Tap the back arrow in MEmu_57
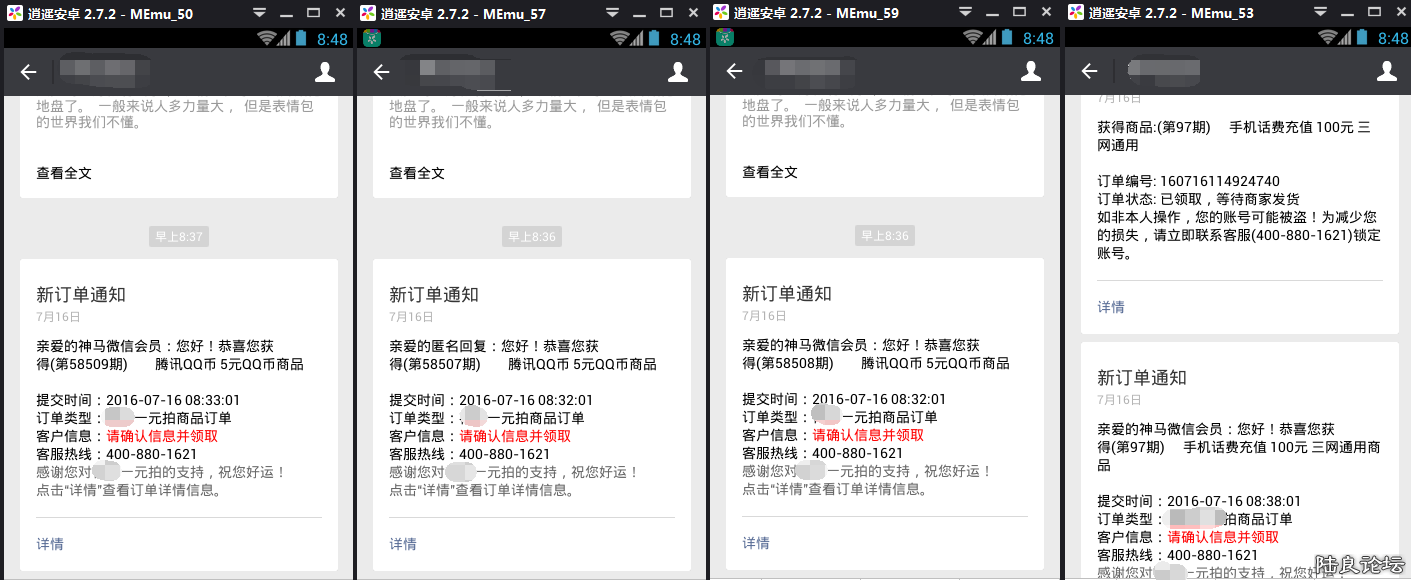1411x580 pixels. click(381, 72)
